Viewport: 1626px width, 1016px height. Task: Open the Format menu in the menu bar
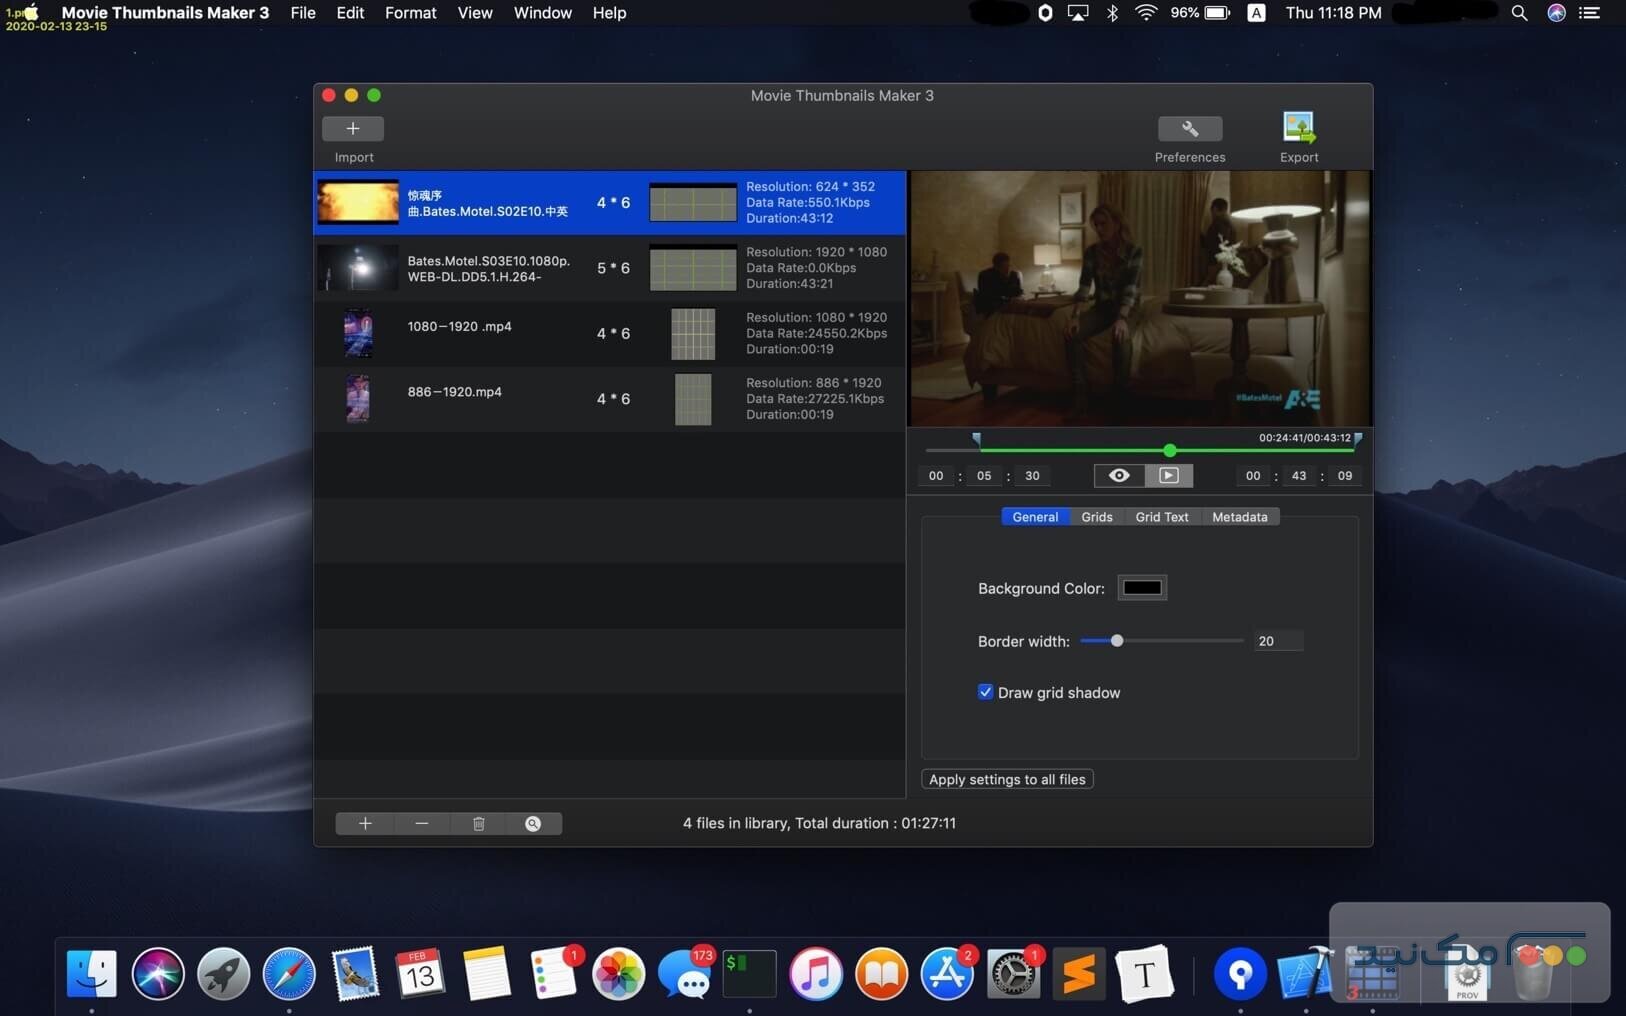click(x=410, y=13)
